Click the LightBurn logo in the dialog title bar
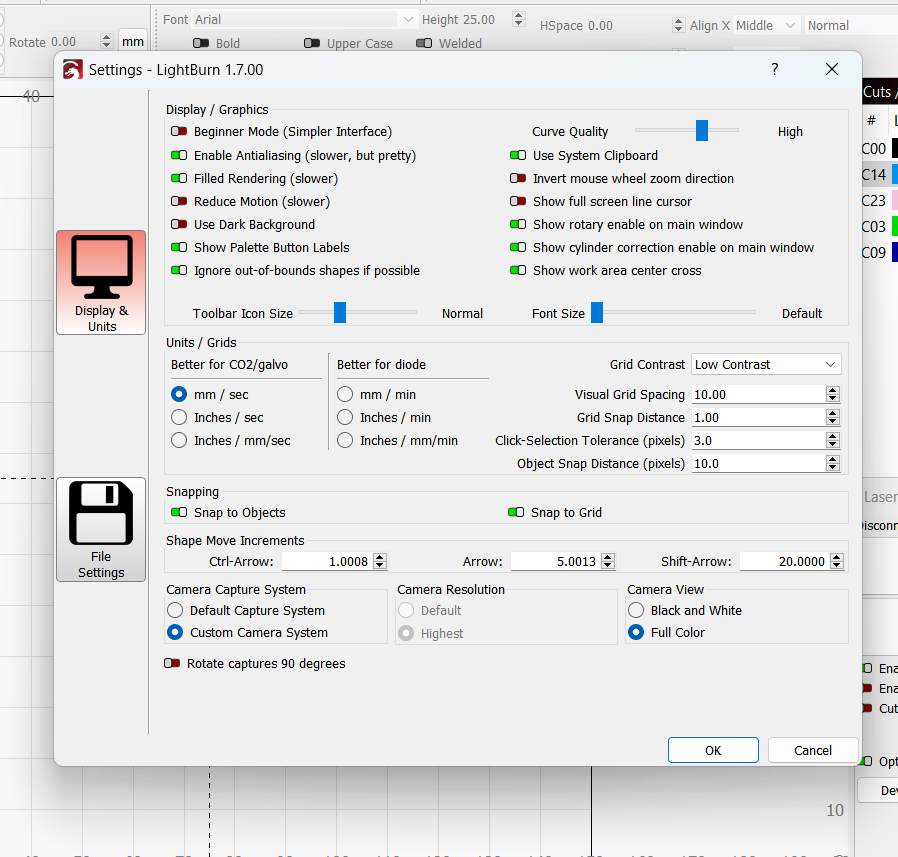898x857 pixels. (x=73, y=70)
